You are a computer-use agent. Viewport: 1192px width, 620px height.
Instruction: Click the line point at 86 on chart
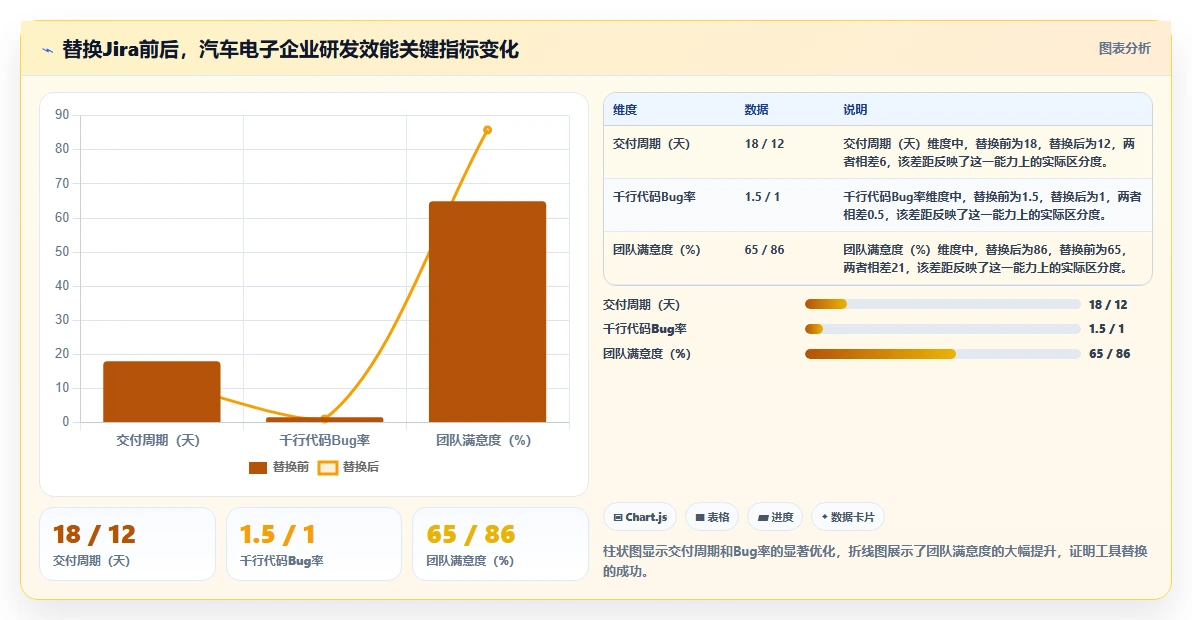click(x=487, y=130)
